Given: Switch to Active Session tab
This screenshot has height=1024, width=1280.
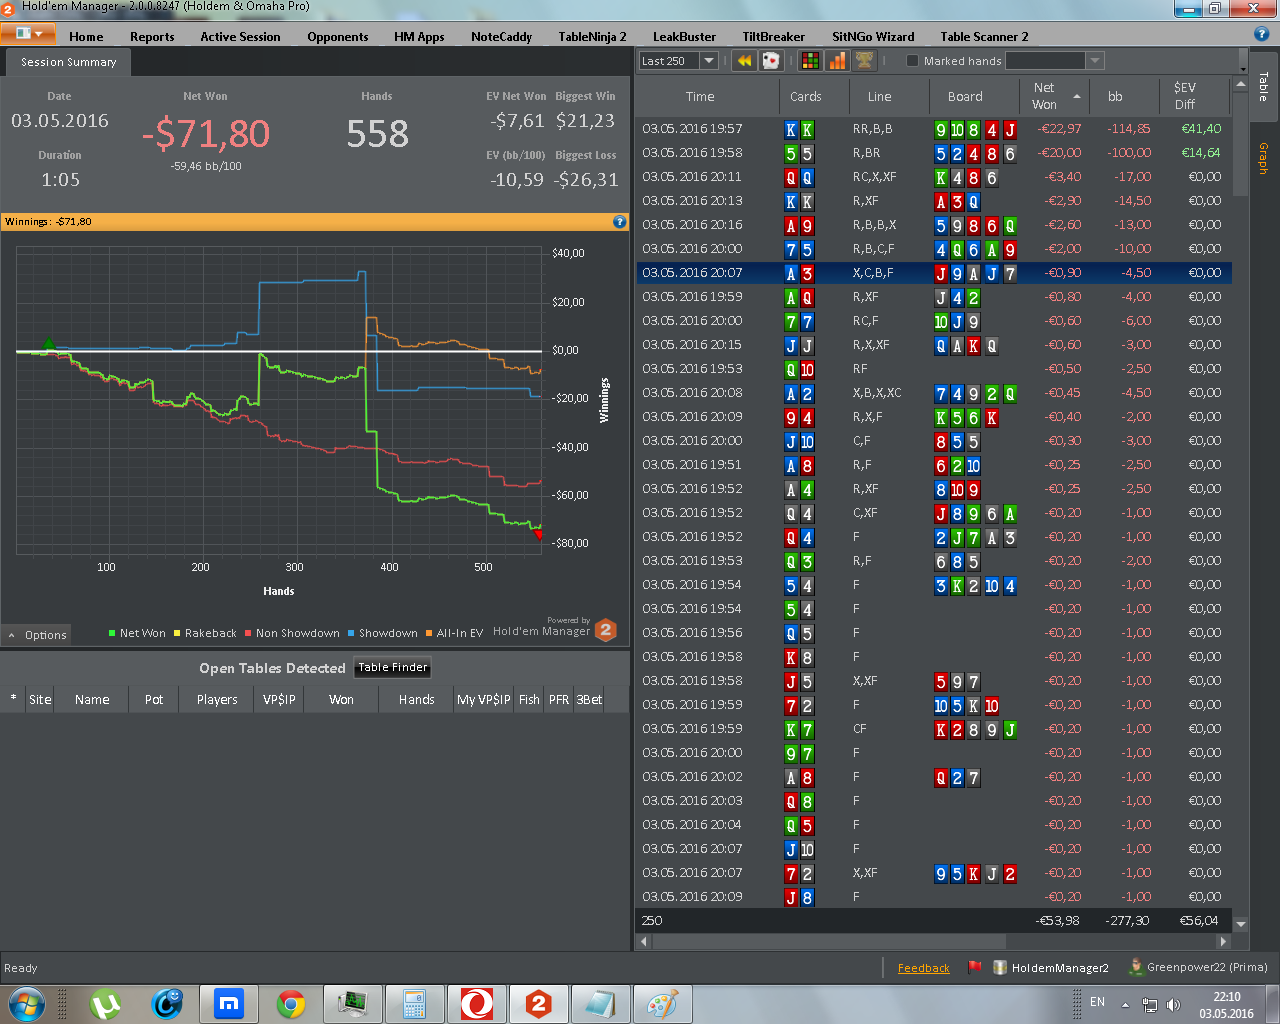Looking at the screenshot, I should [240, 37].
